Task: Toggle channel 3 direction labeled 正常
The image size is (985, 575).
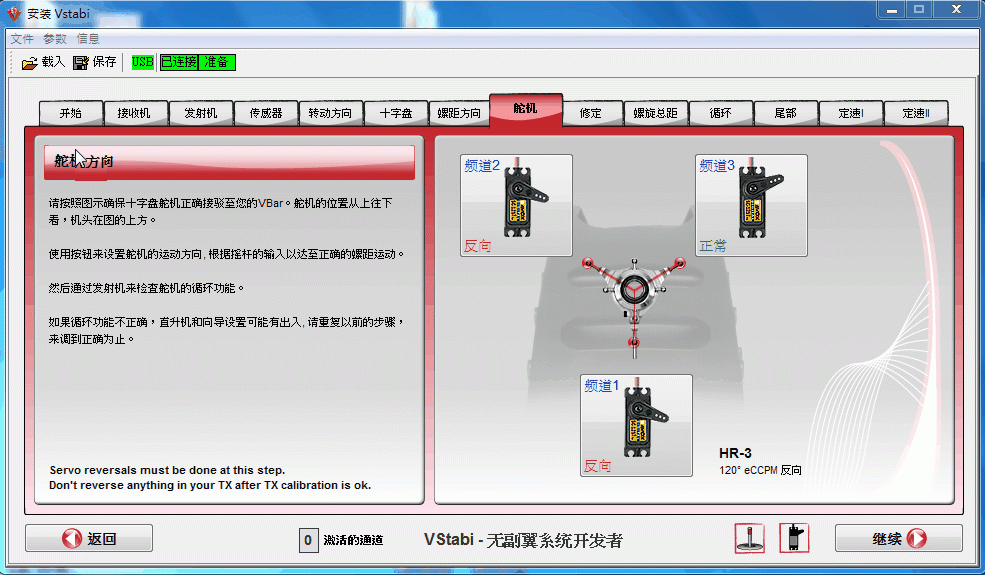Action: (x=713, y=246)
